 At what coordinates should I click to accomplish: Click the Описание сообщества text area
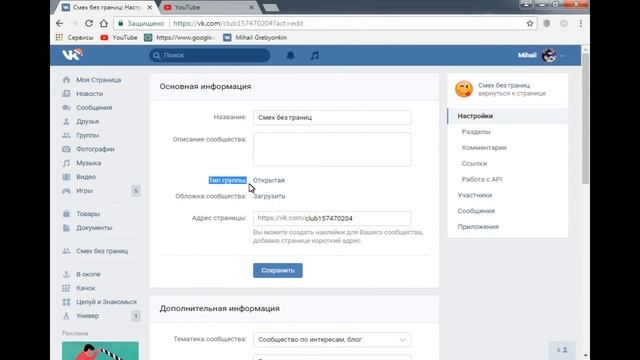point(332,149)
